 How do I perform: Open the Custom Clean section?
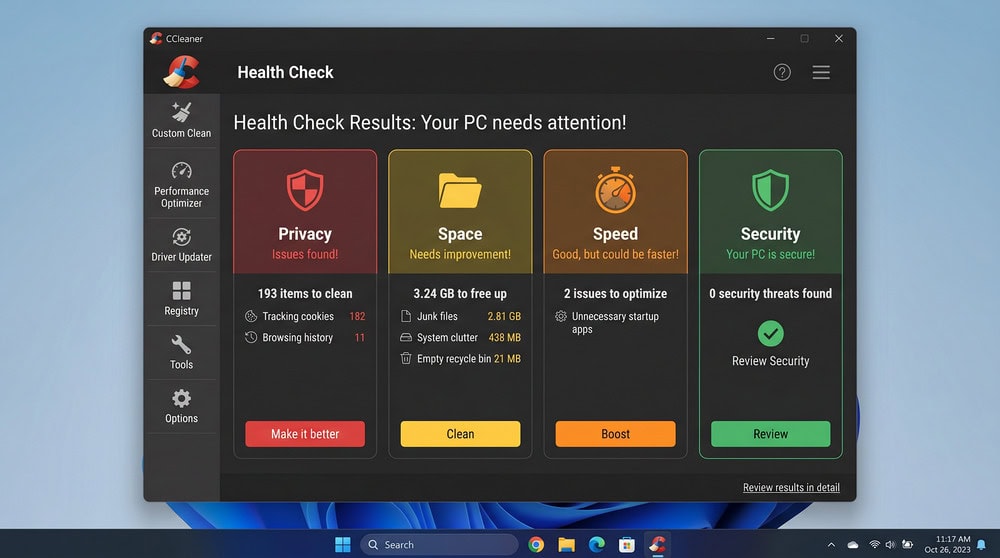click(x=181, y=120)
